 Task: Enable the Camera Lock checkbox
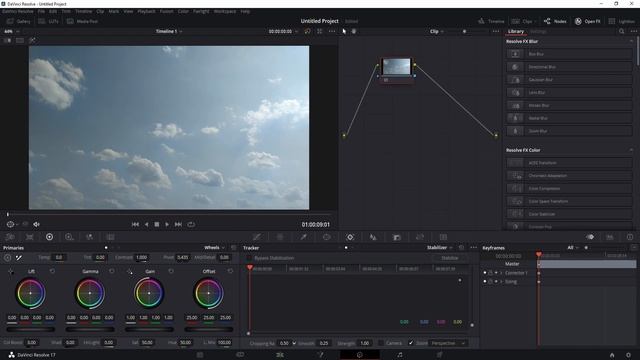[381, 343]
